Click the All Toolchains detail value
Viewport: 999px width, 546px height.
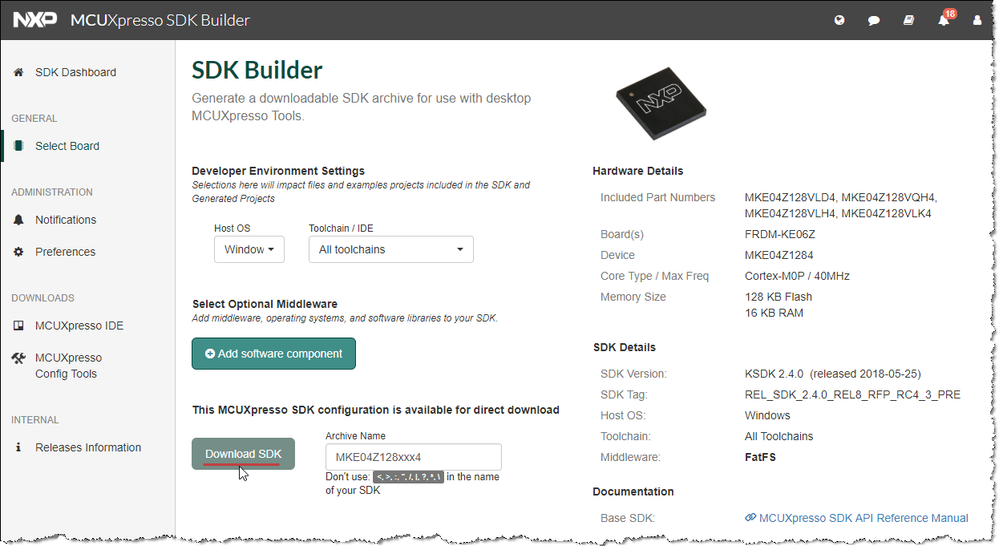(779, 436)
